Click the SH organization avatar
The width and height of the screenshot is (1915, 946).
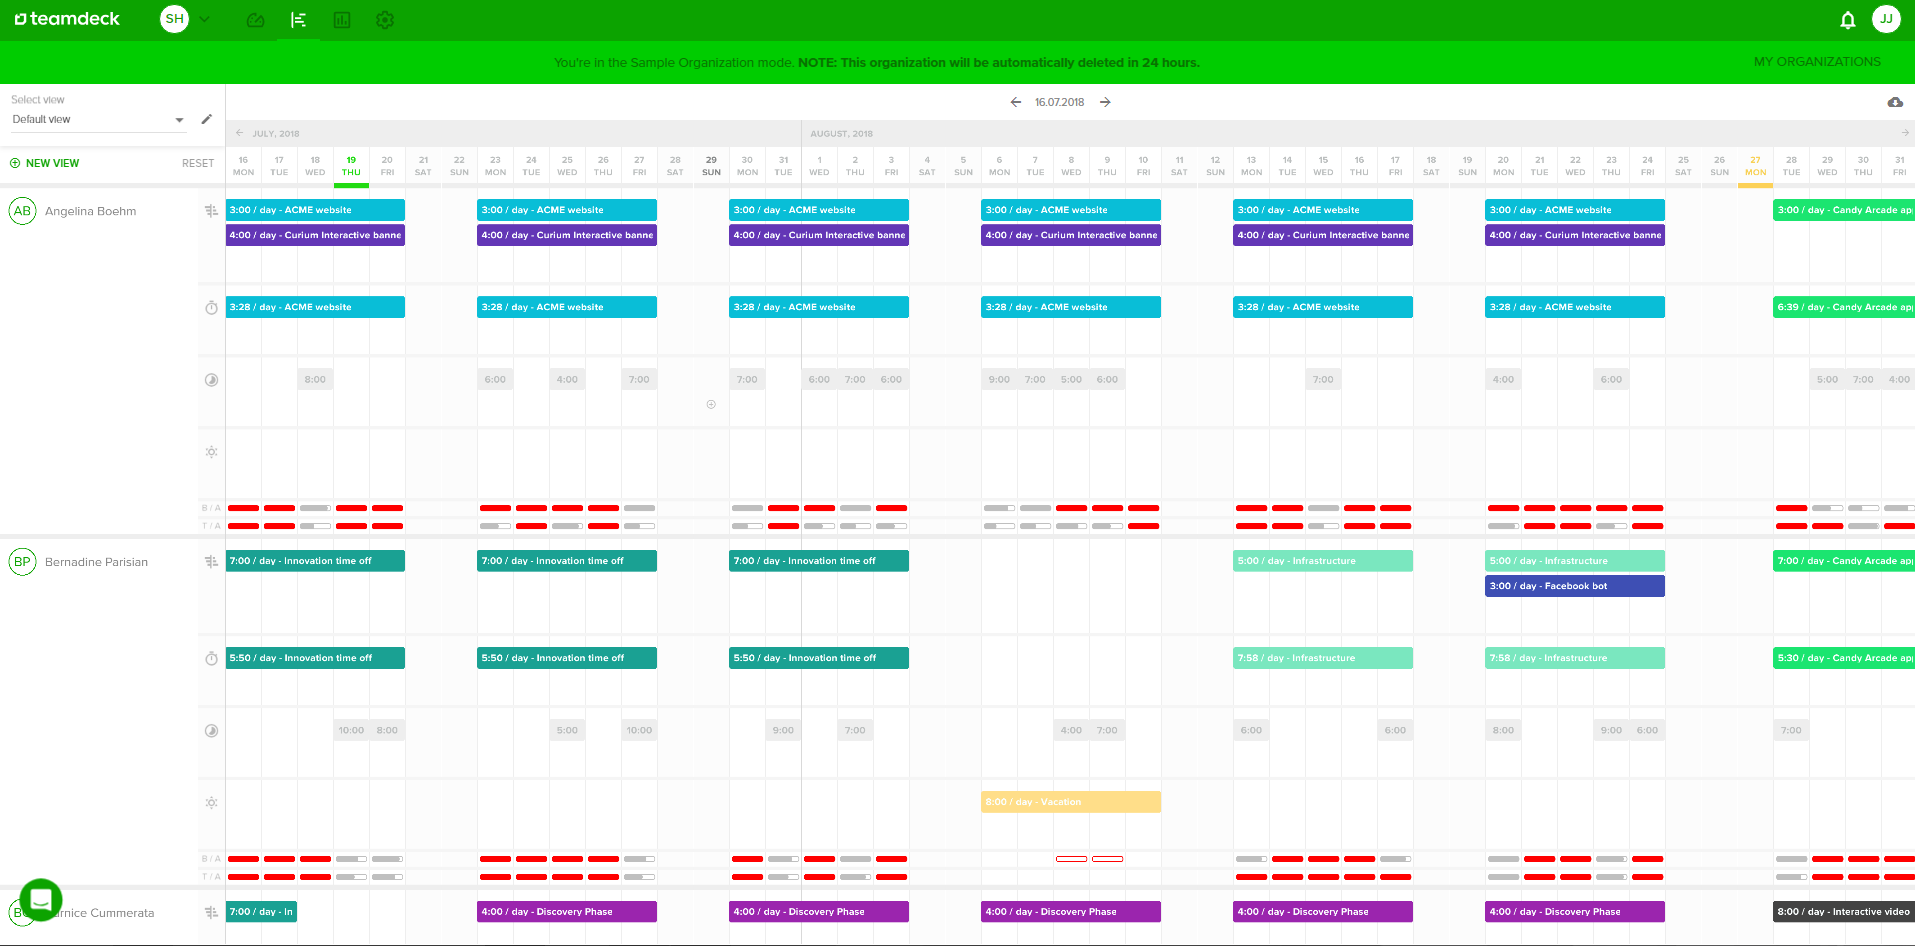[x=174, y=19]
